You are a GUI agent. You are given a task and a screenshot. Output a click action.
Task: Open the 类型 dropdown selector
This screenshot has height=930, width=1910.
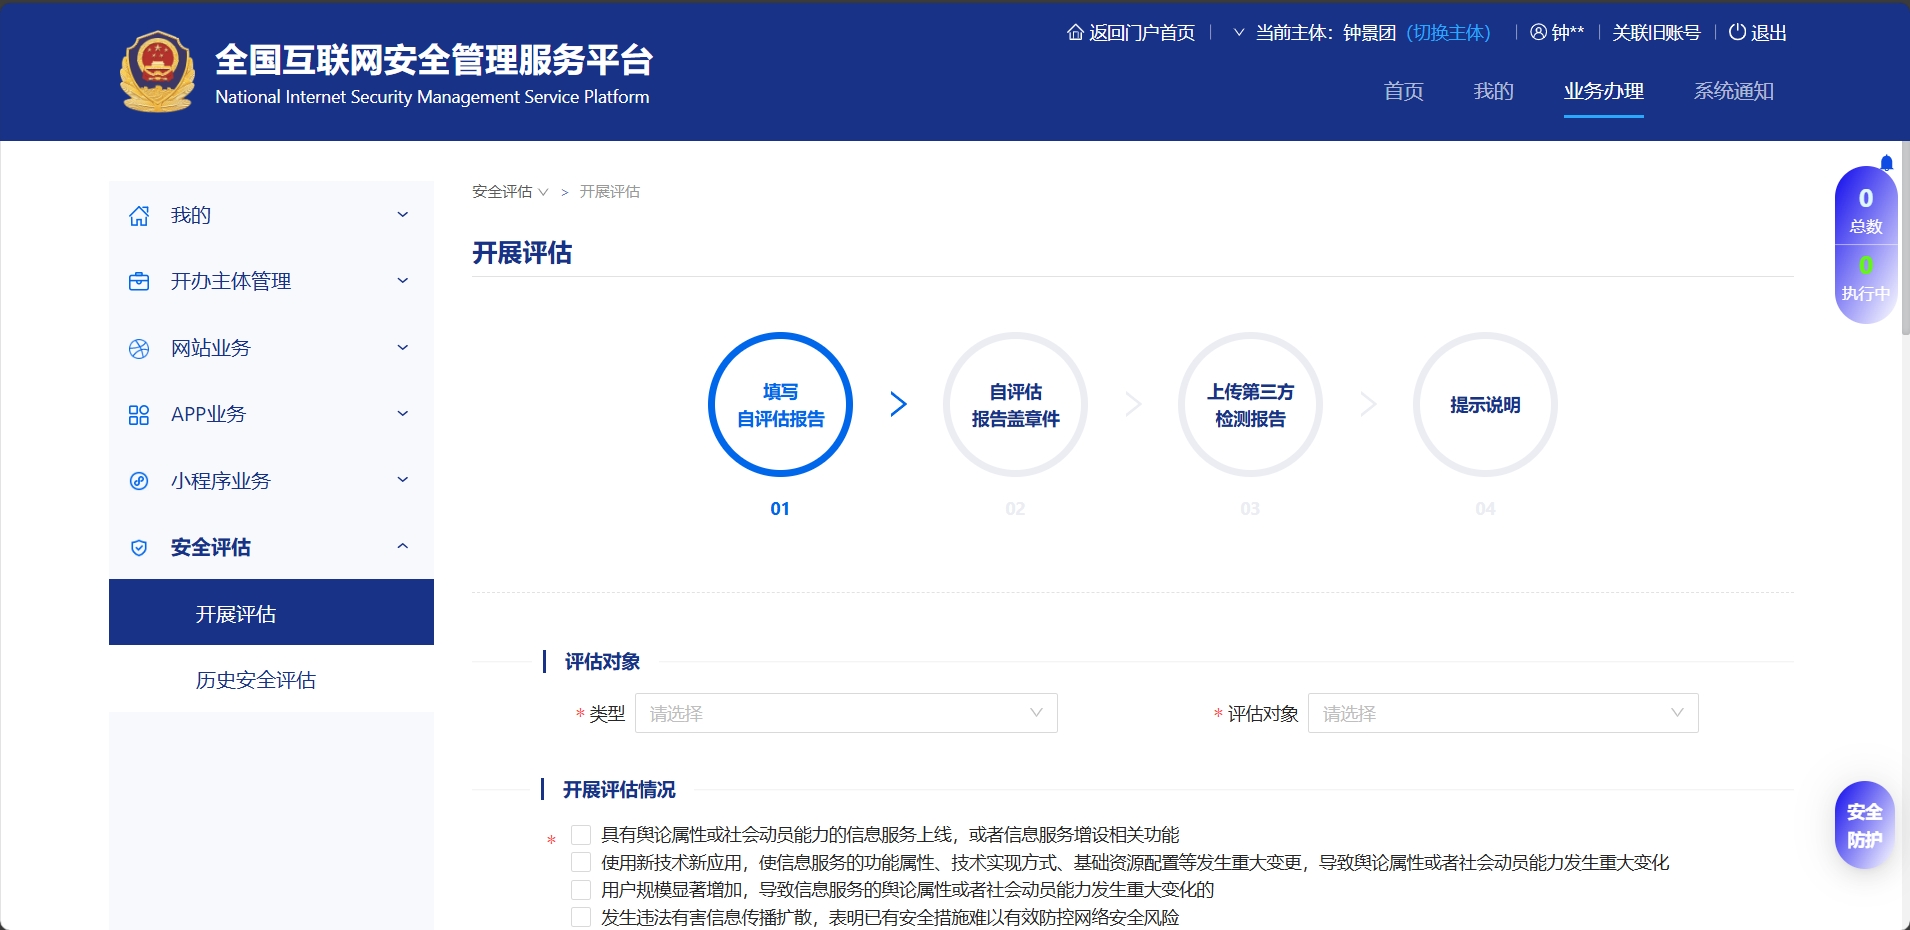[846, 713]
